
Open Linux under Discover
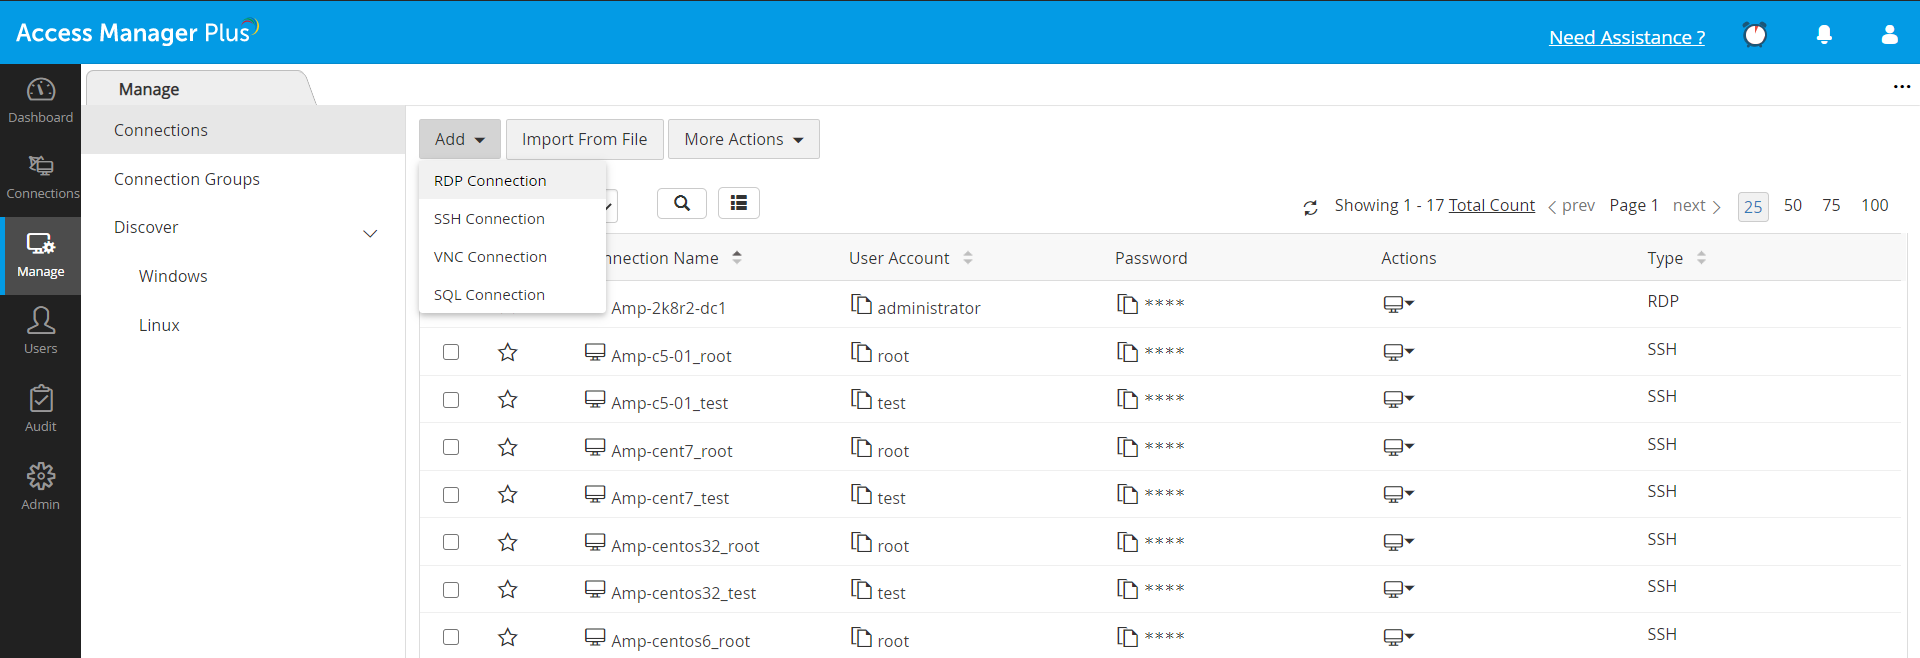click(x=159, y=325)
